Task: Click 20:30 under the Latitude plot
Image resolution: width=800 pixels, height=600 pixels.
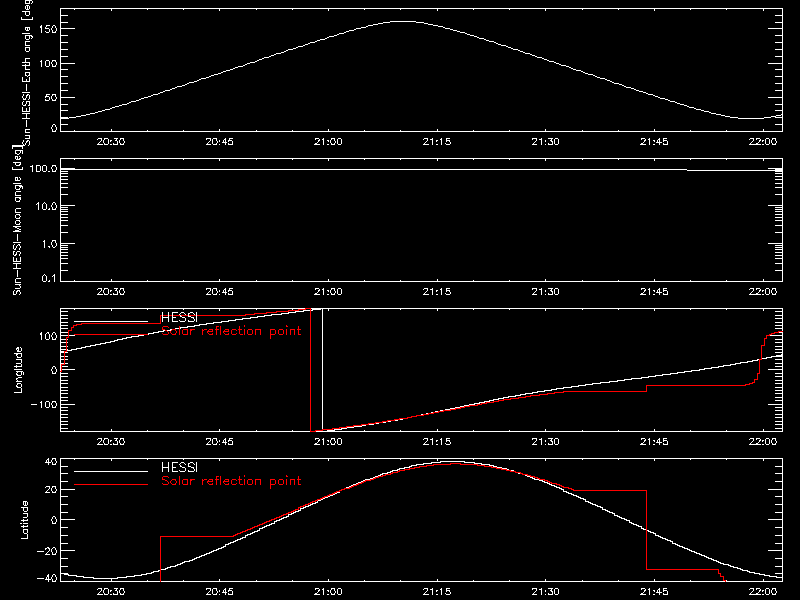Action: pos(111,591)
